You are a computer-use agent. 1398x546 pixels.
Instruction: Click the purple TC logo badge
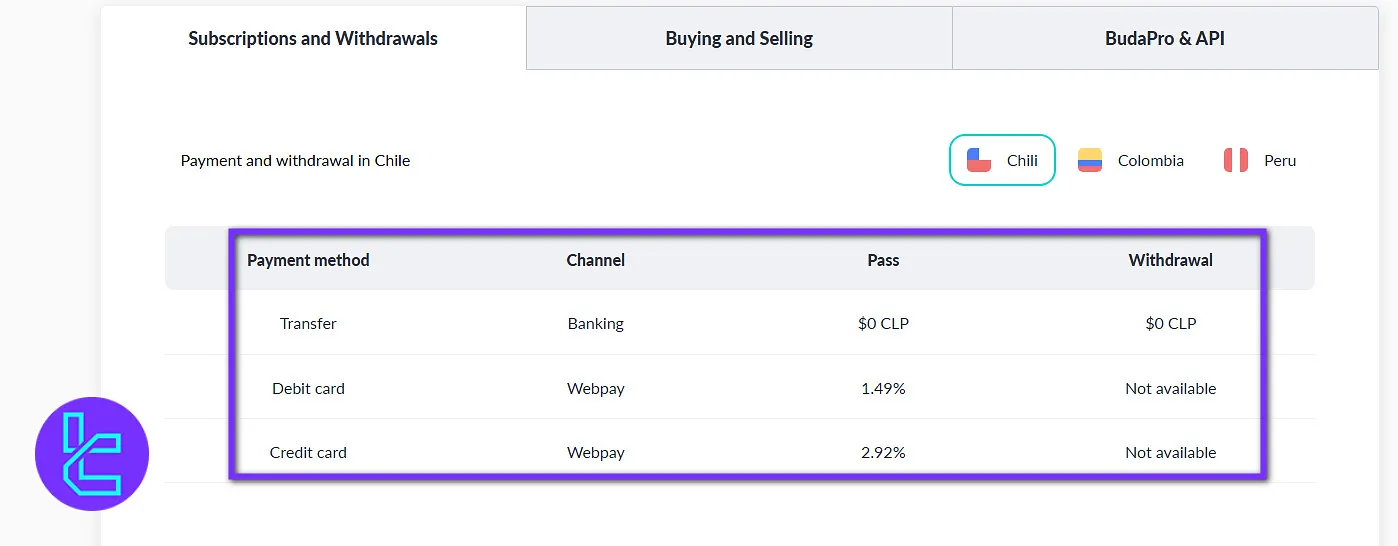(92, 454)
